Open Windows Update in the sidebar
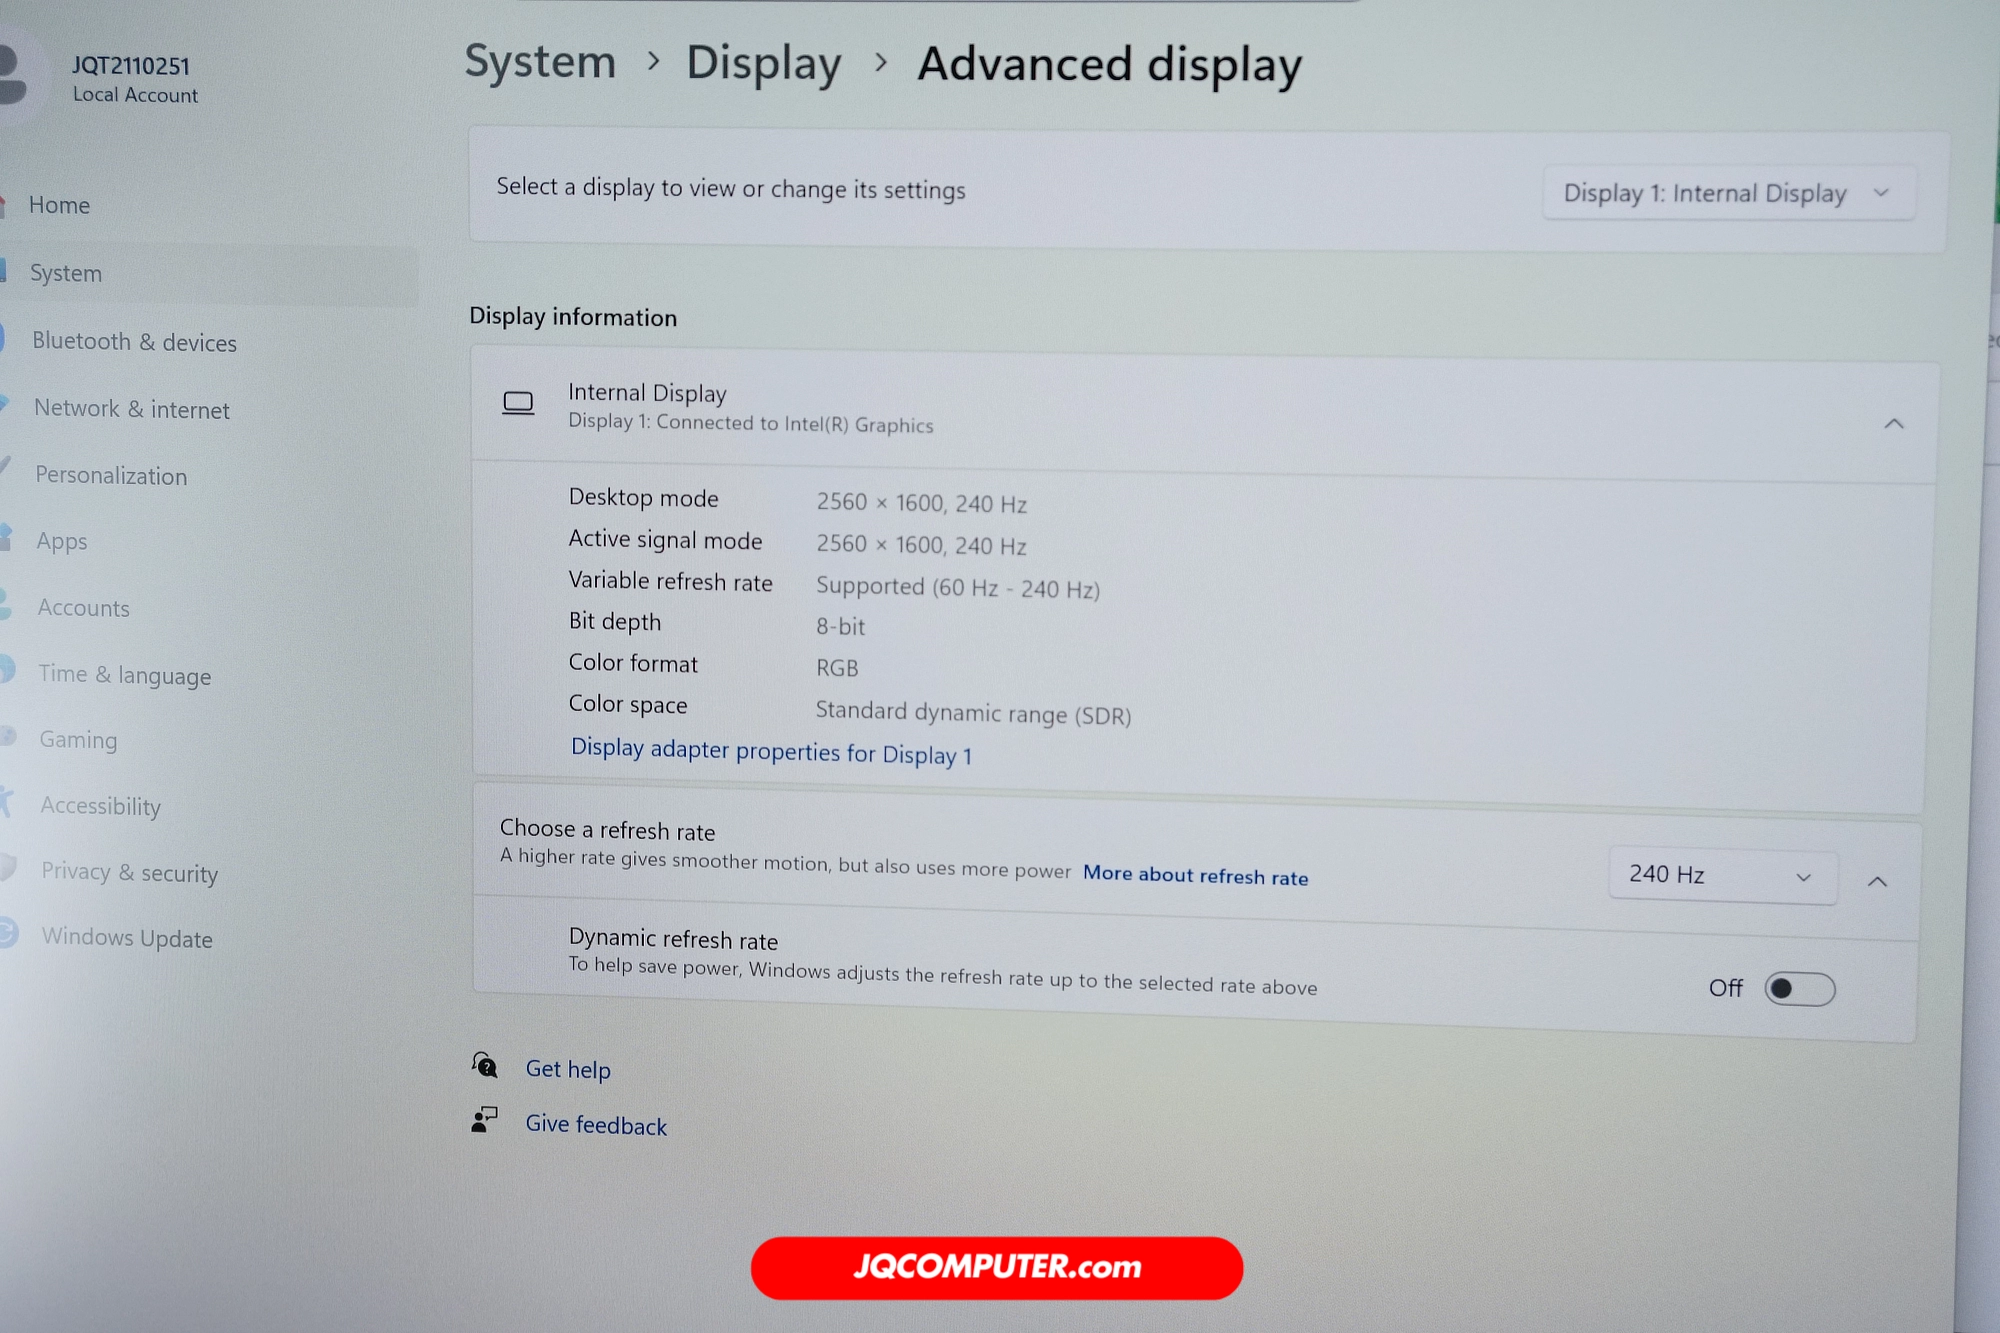Viewport: 2000px width, 1333px height. [127, 938]
